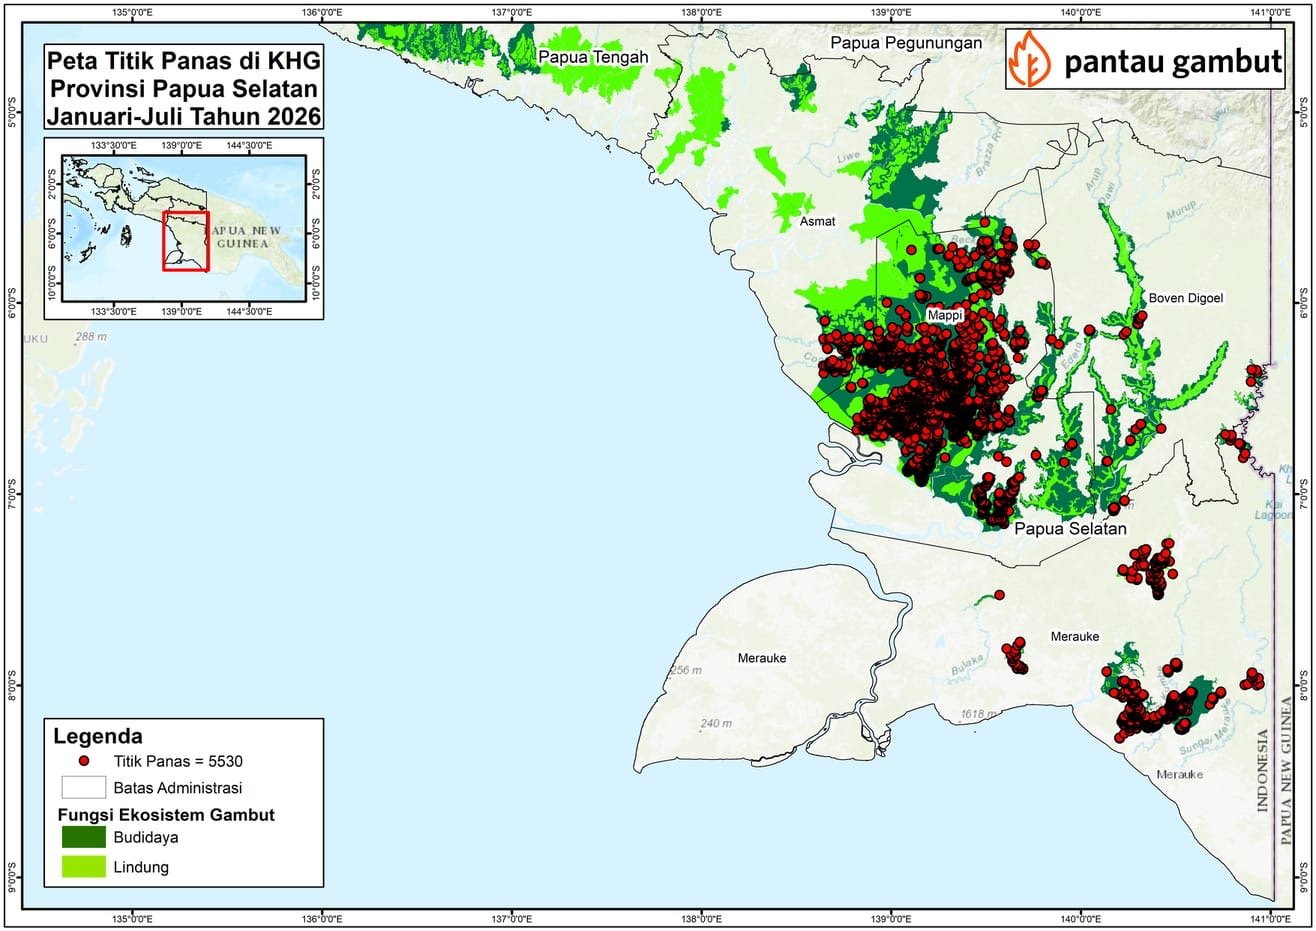The image size is (1316, 931).
Task: Click the Boven Digoel regency label
Action: point(1185,298)
